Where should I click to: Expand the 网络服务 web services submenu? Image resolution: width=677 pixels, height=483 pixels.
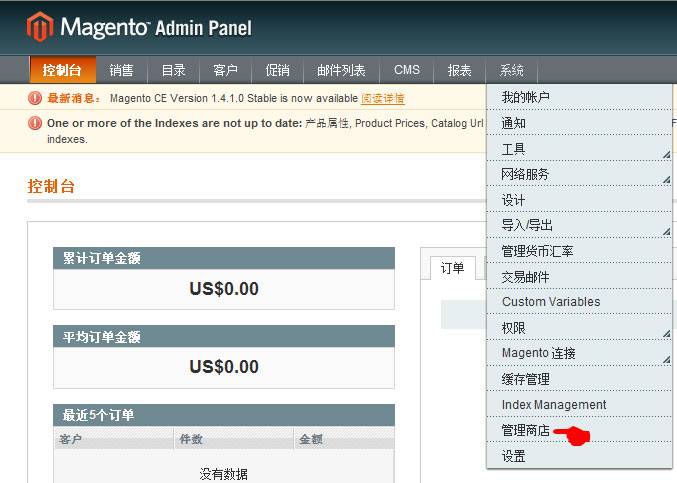point(579,174)
